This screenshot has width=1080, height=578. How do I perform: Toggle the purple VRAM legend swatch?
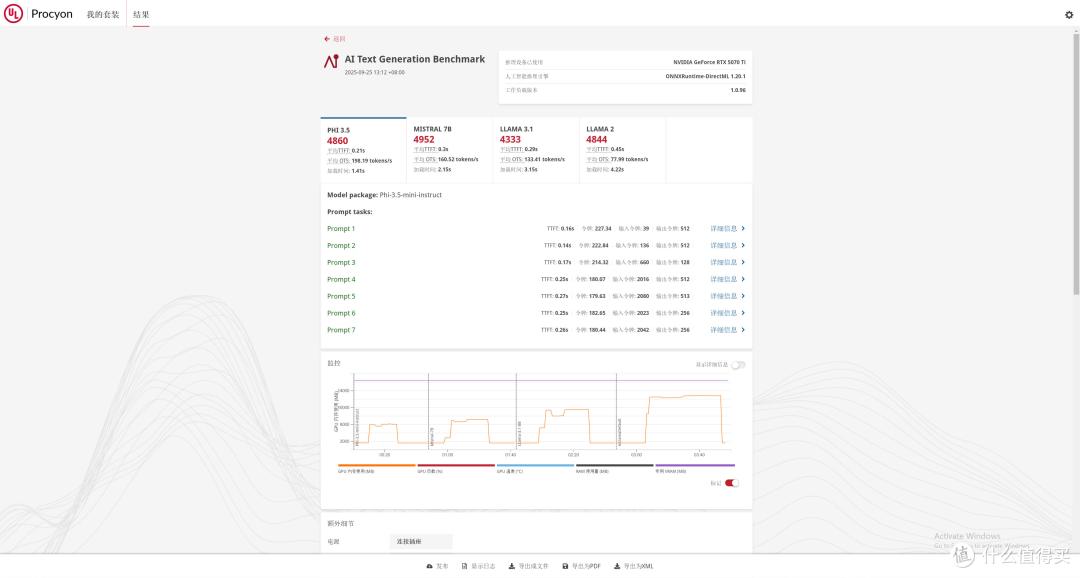point(695,466)
